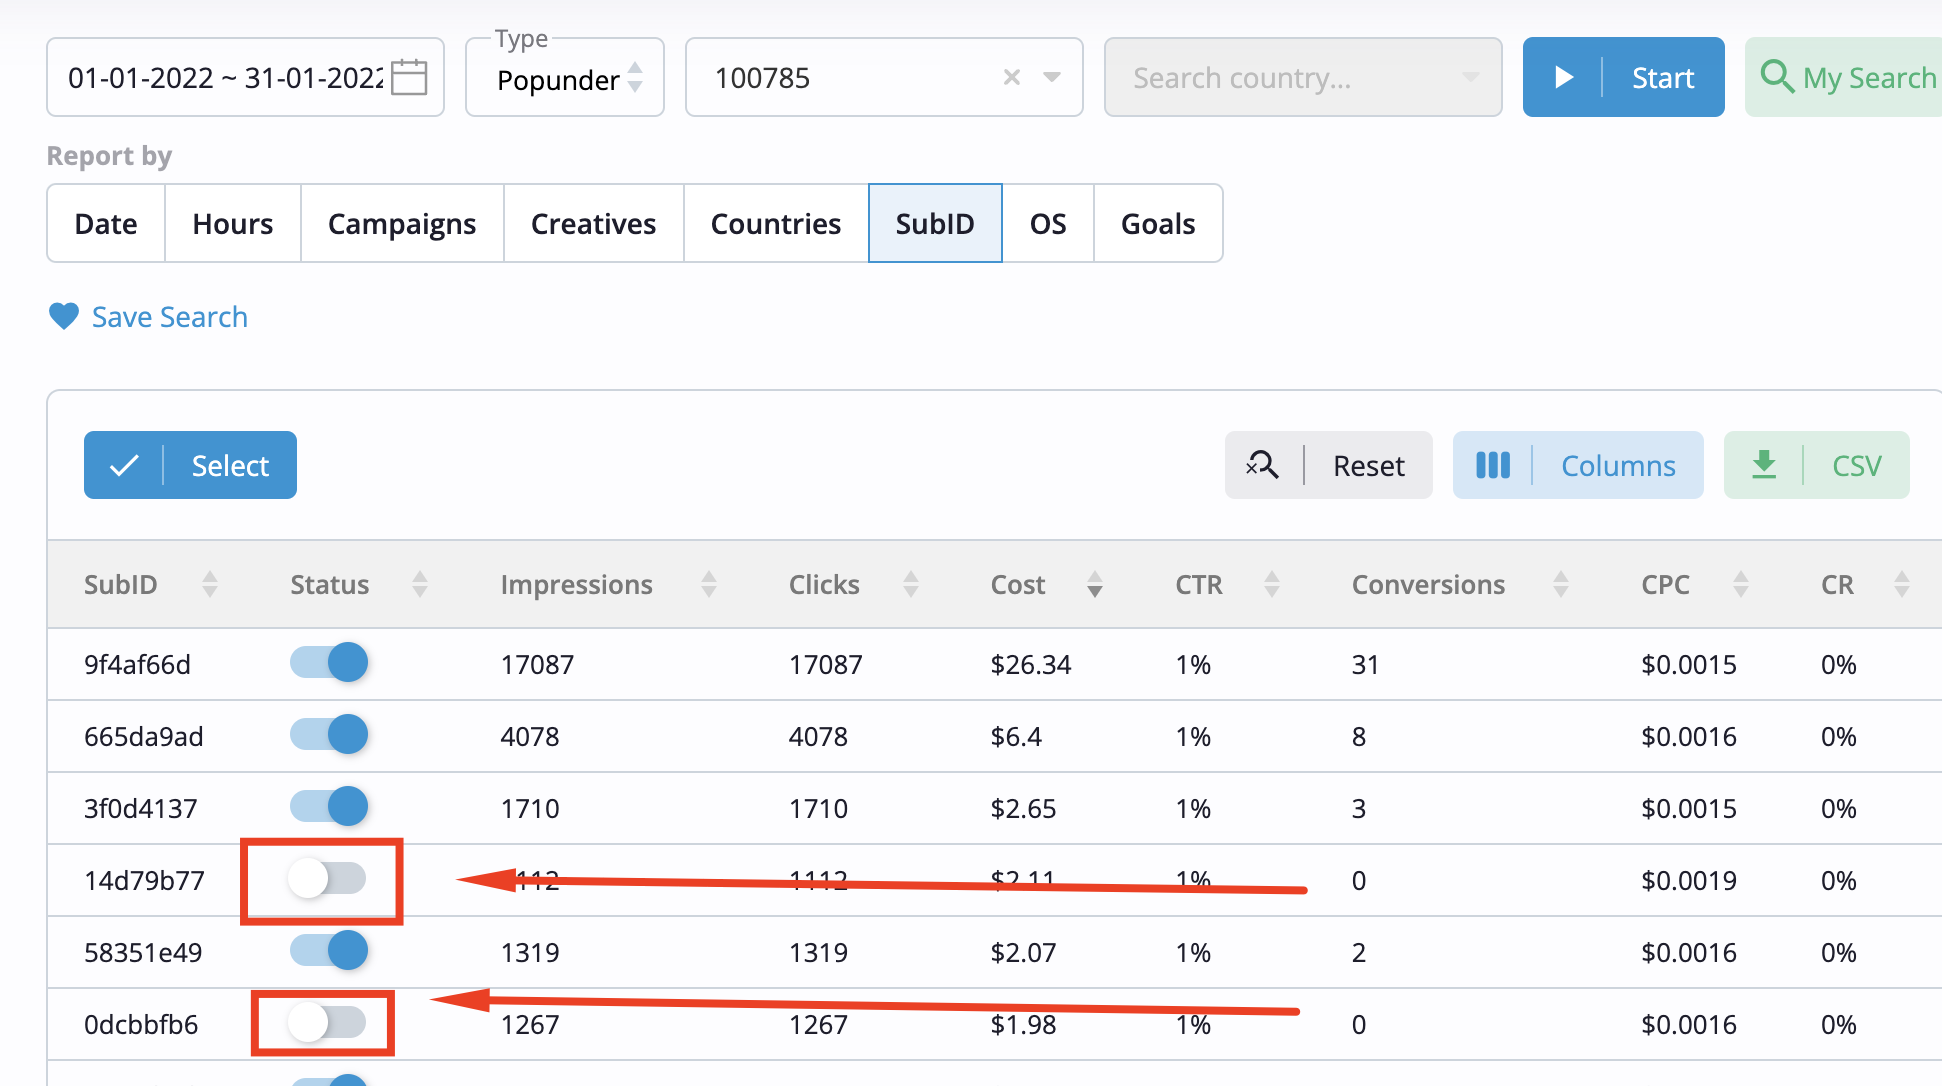Click SubID 58351e49 cell

pyautogui.click(x=143, y=952)
